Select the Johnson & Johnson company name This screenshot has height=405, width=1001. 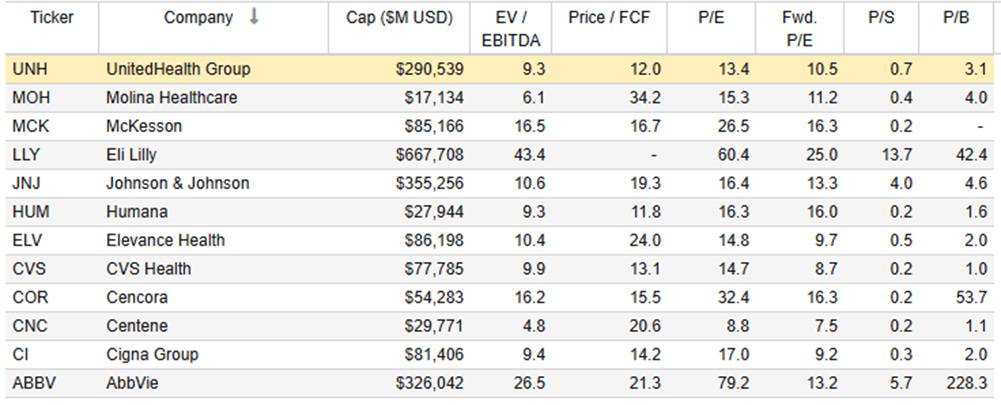[177, 183]
